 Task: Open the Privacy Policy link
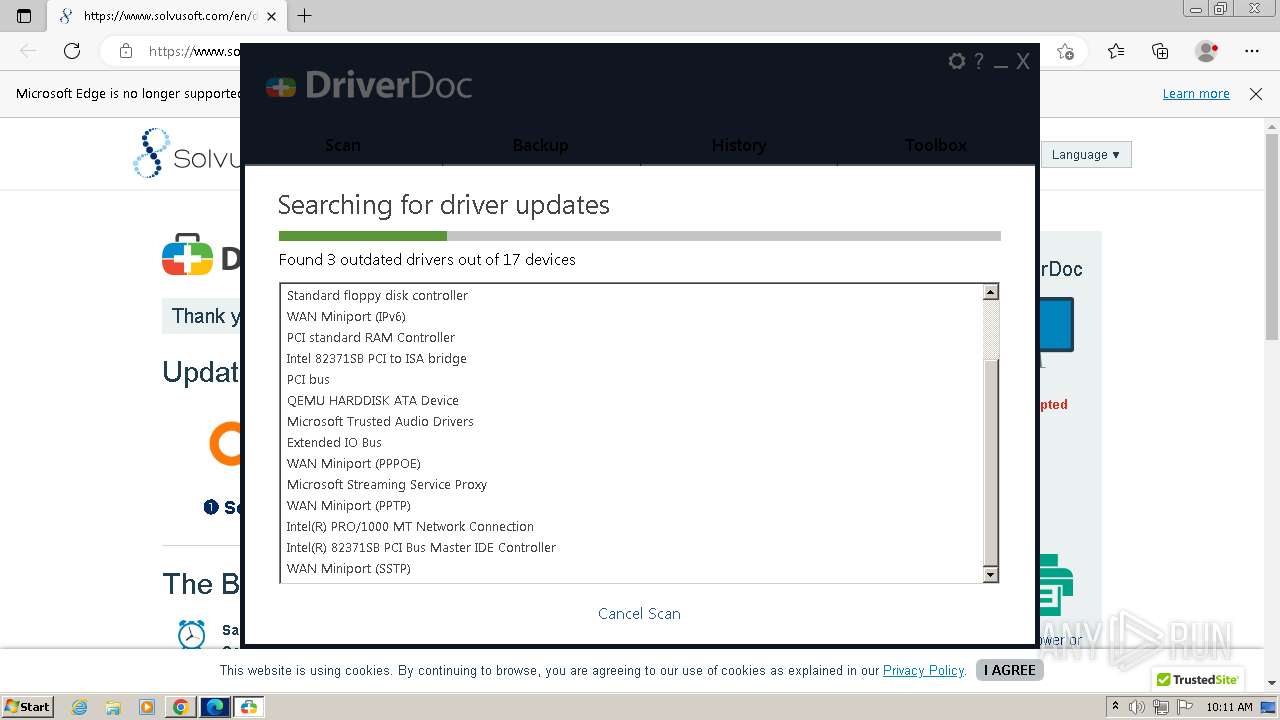pos(923,671)
